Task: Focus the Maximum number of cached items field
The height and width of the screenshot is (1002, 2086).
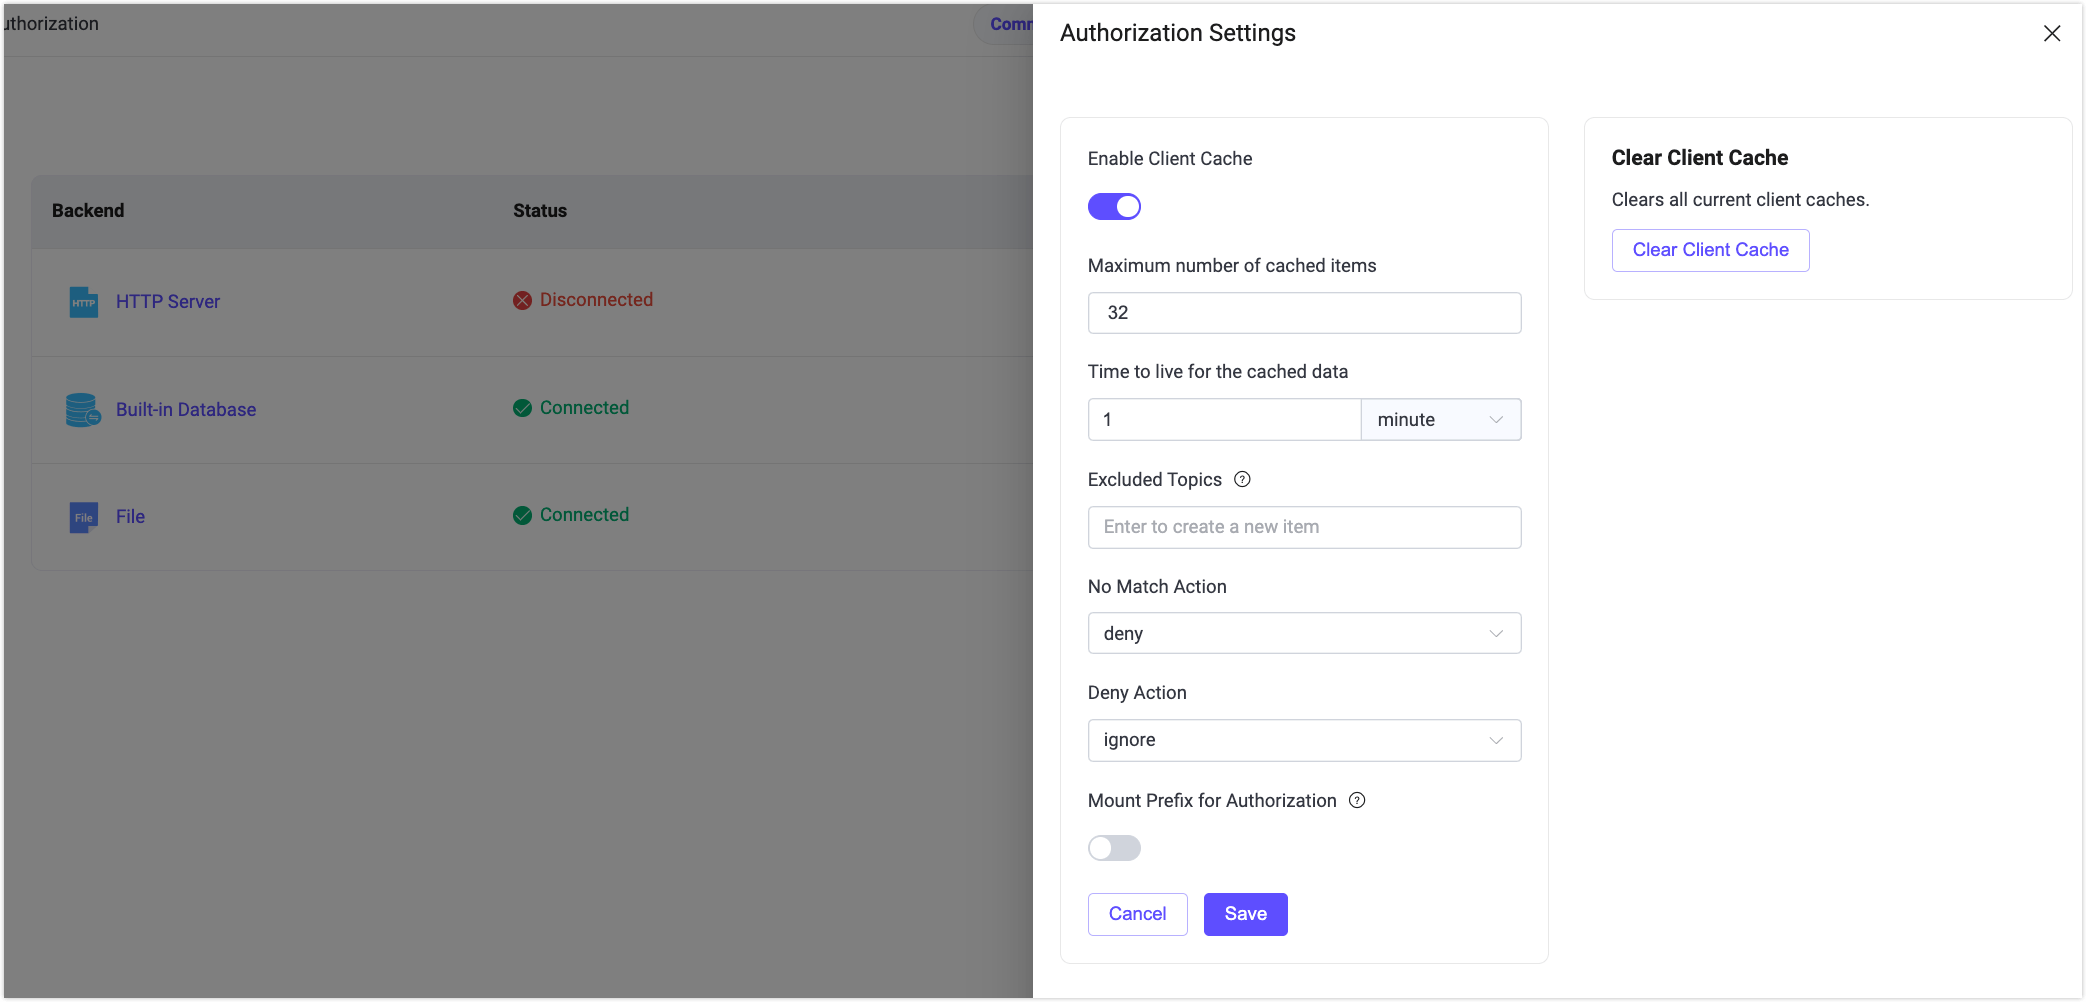Action: click(1304, 313)
